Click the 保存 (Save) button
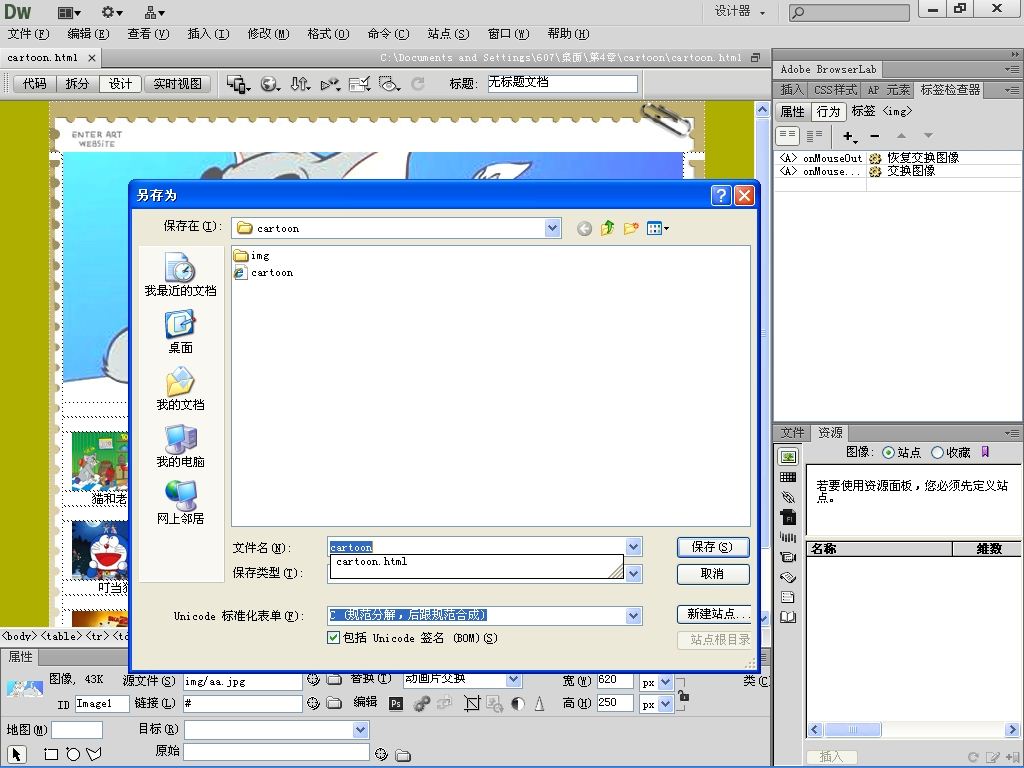Image resolution: width=1024 pixels, height=768 pixels. 712,547
